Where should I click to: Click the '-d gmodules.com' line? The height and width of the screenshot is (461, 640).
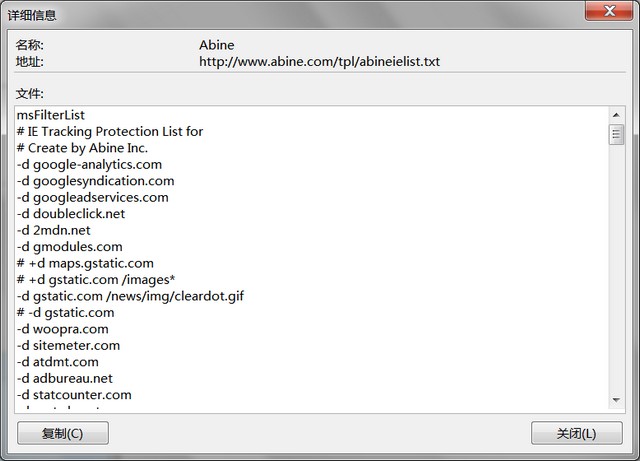click(x=69, y=247)
